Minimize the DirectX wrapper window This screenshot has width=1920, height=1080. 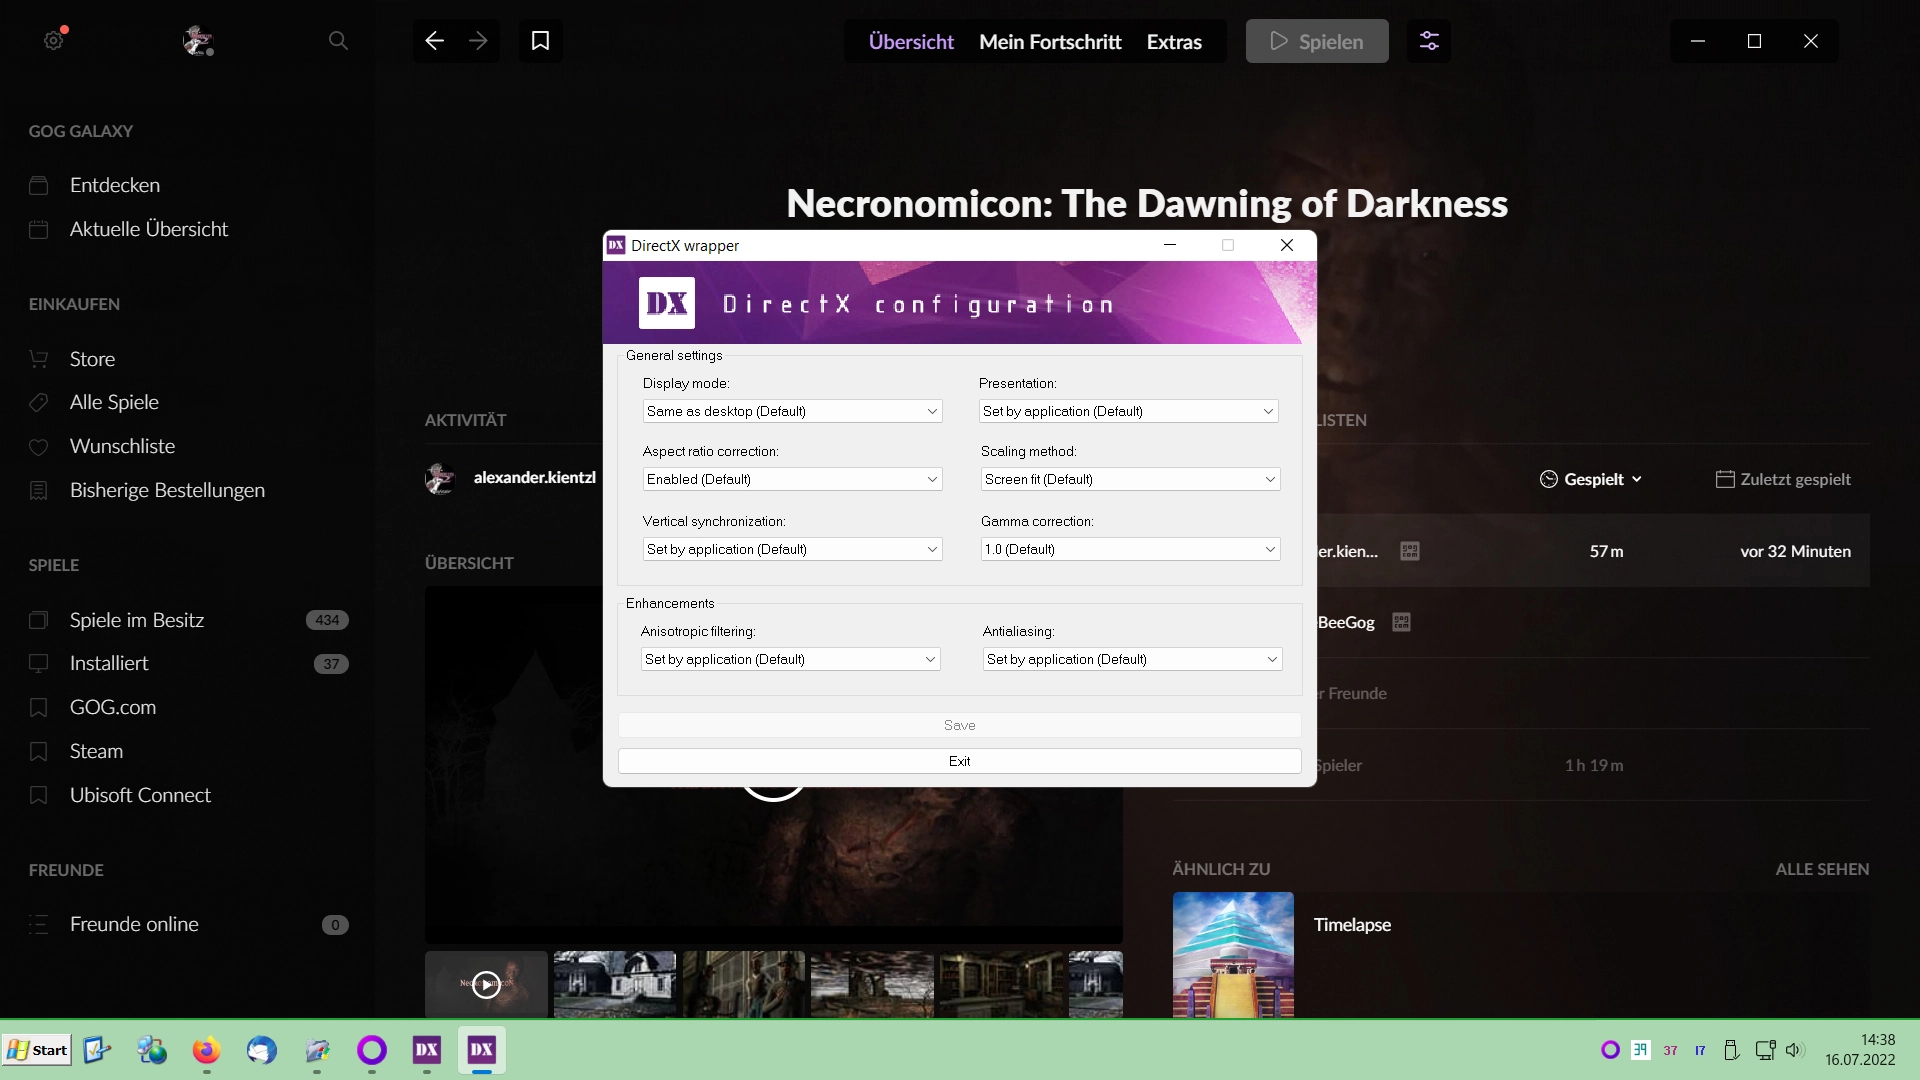[1170, 245]
